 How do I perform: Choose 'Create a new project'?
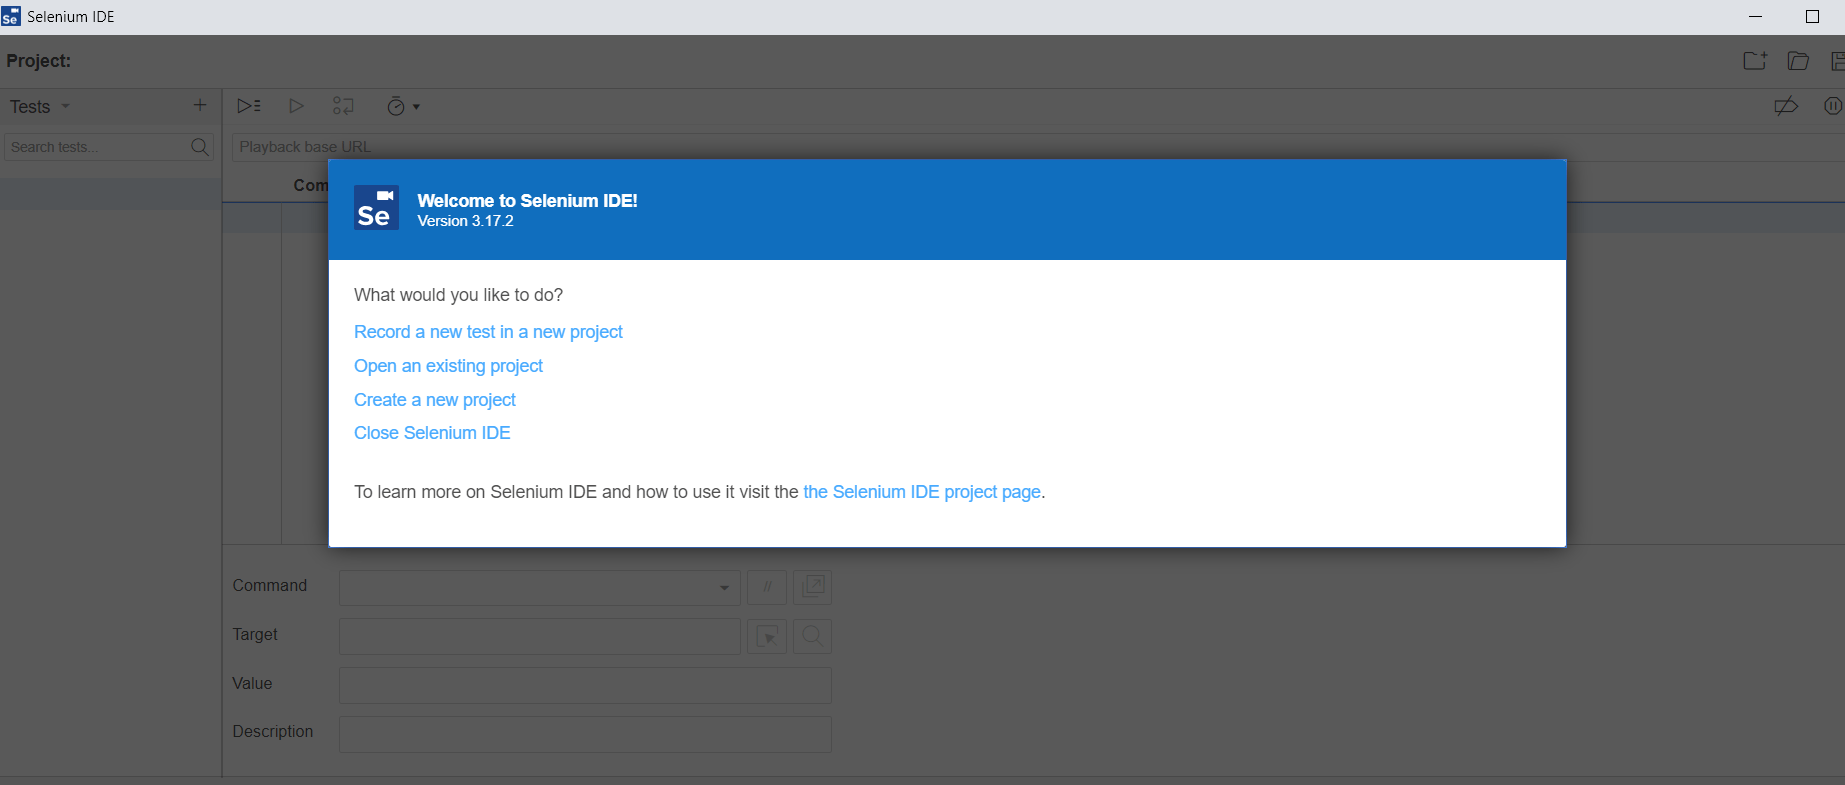(435, 400)
